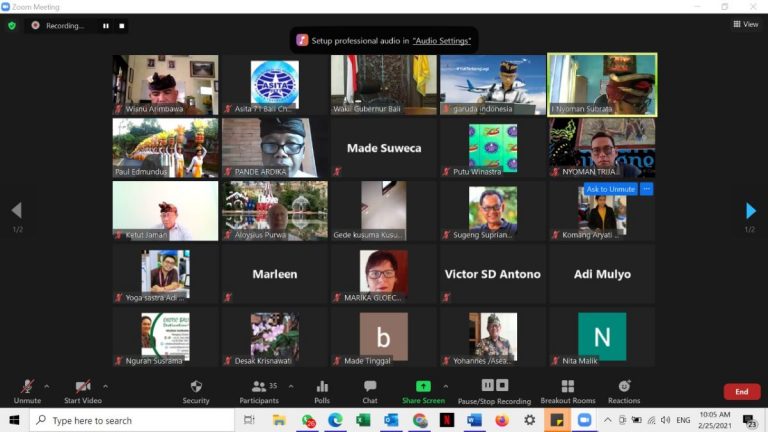Click the red End button
Viewport: 768px width, 432px height.
tap(742, 391)
